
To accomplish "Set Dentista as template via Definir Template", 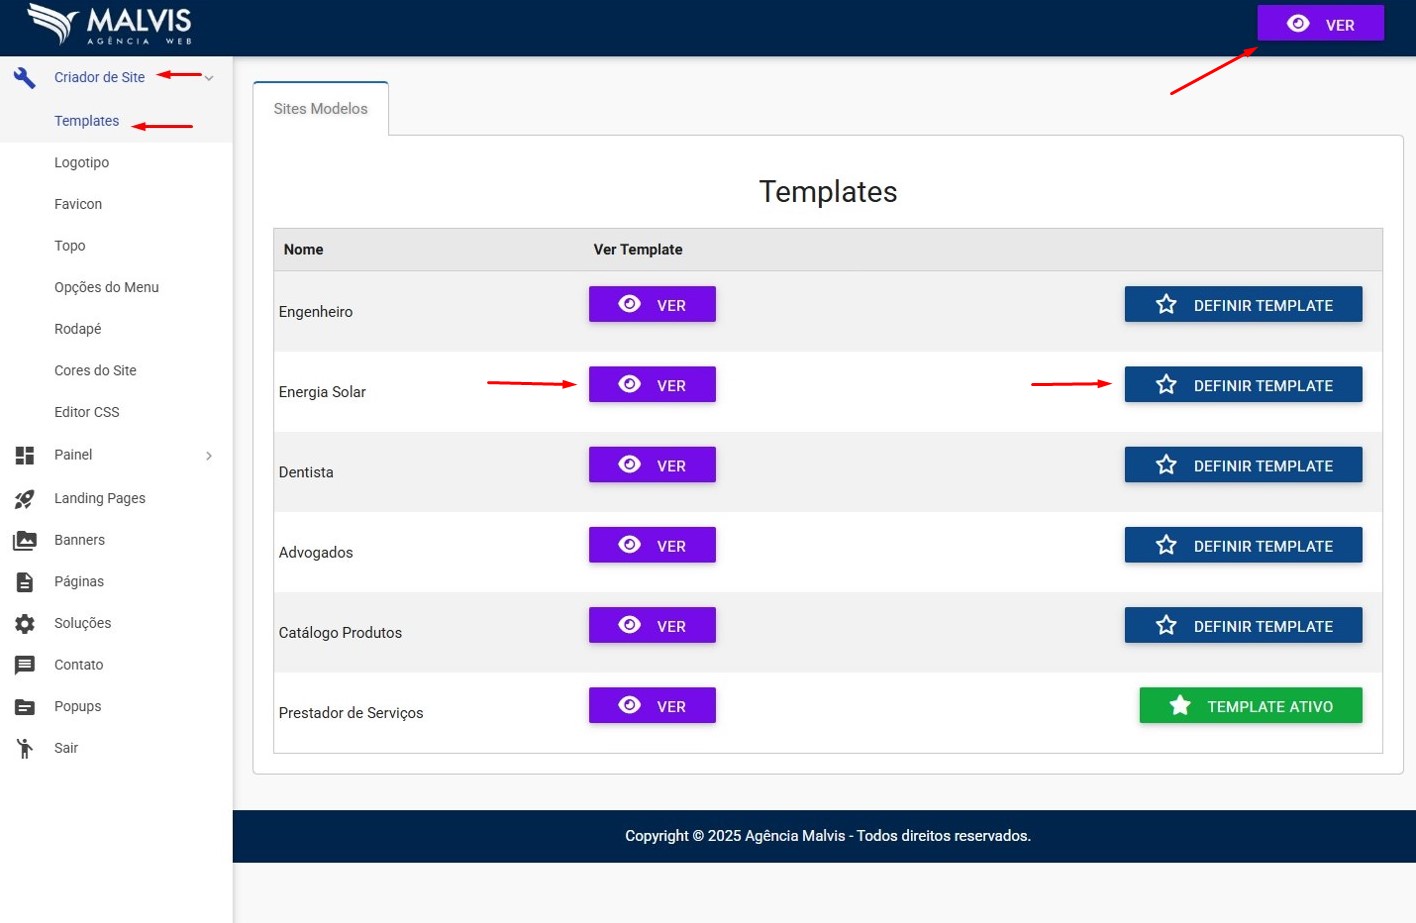I will (1243, 465).
